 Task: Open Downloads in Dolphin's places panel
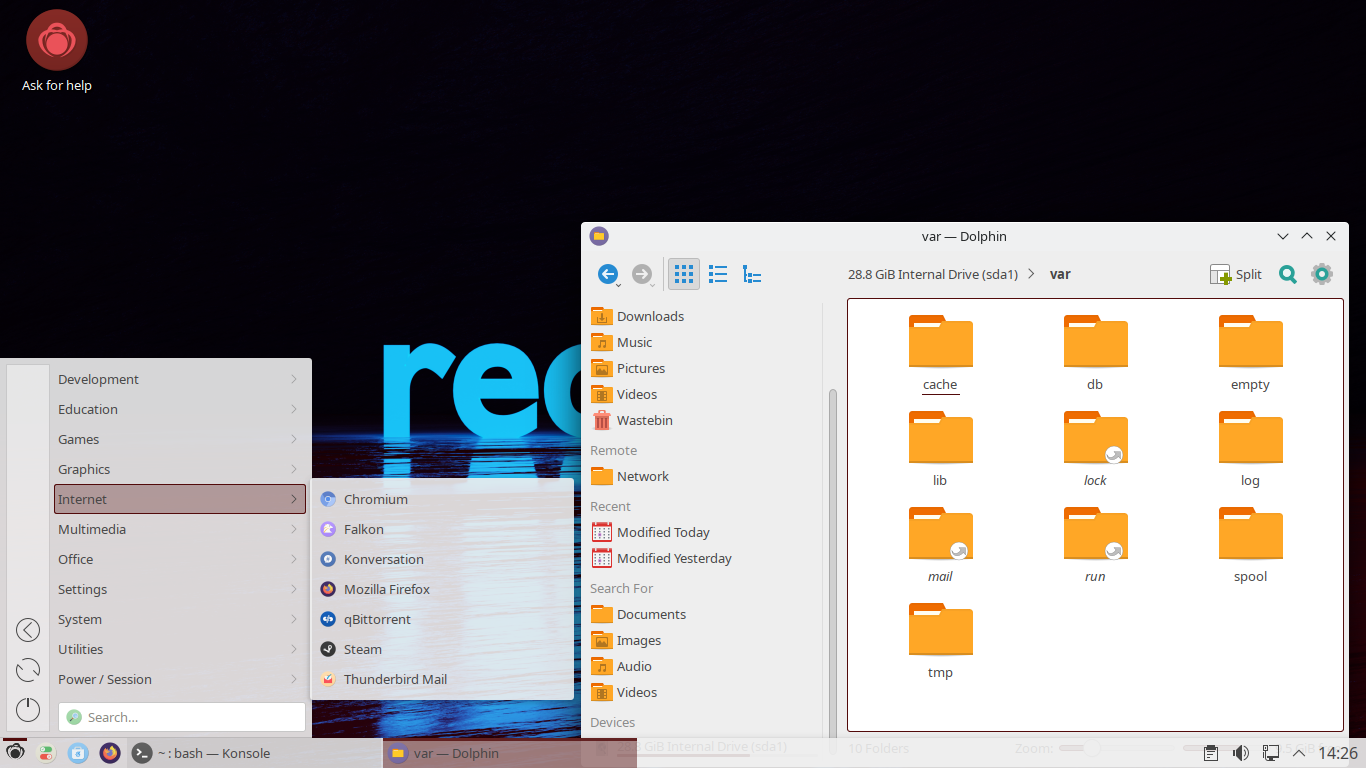tap(650, 316)
